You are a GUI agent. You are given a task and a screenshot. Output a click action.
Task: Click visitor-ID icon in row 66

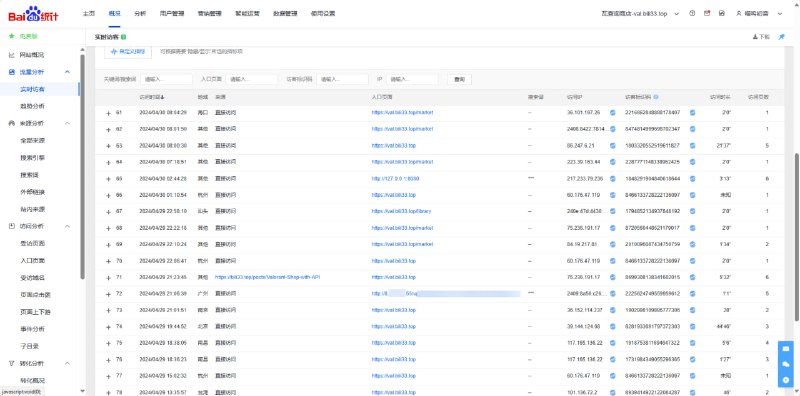click(692, 195)
